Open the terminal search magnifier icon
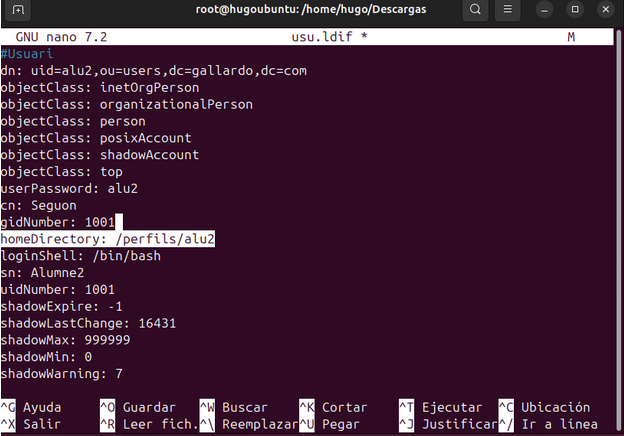The width and height of the screenshot is (624, 436). pos(477,11)
